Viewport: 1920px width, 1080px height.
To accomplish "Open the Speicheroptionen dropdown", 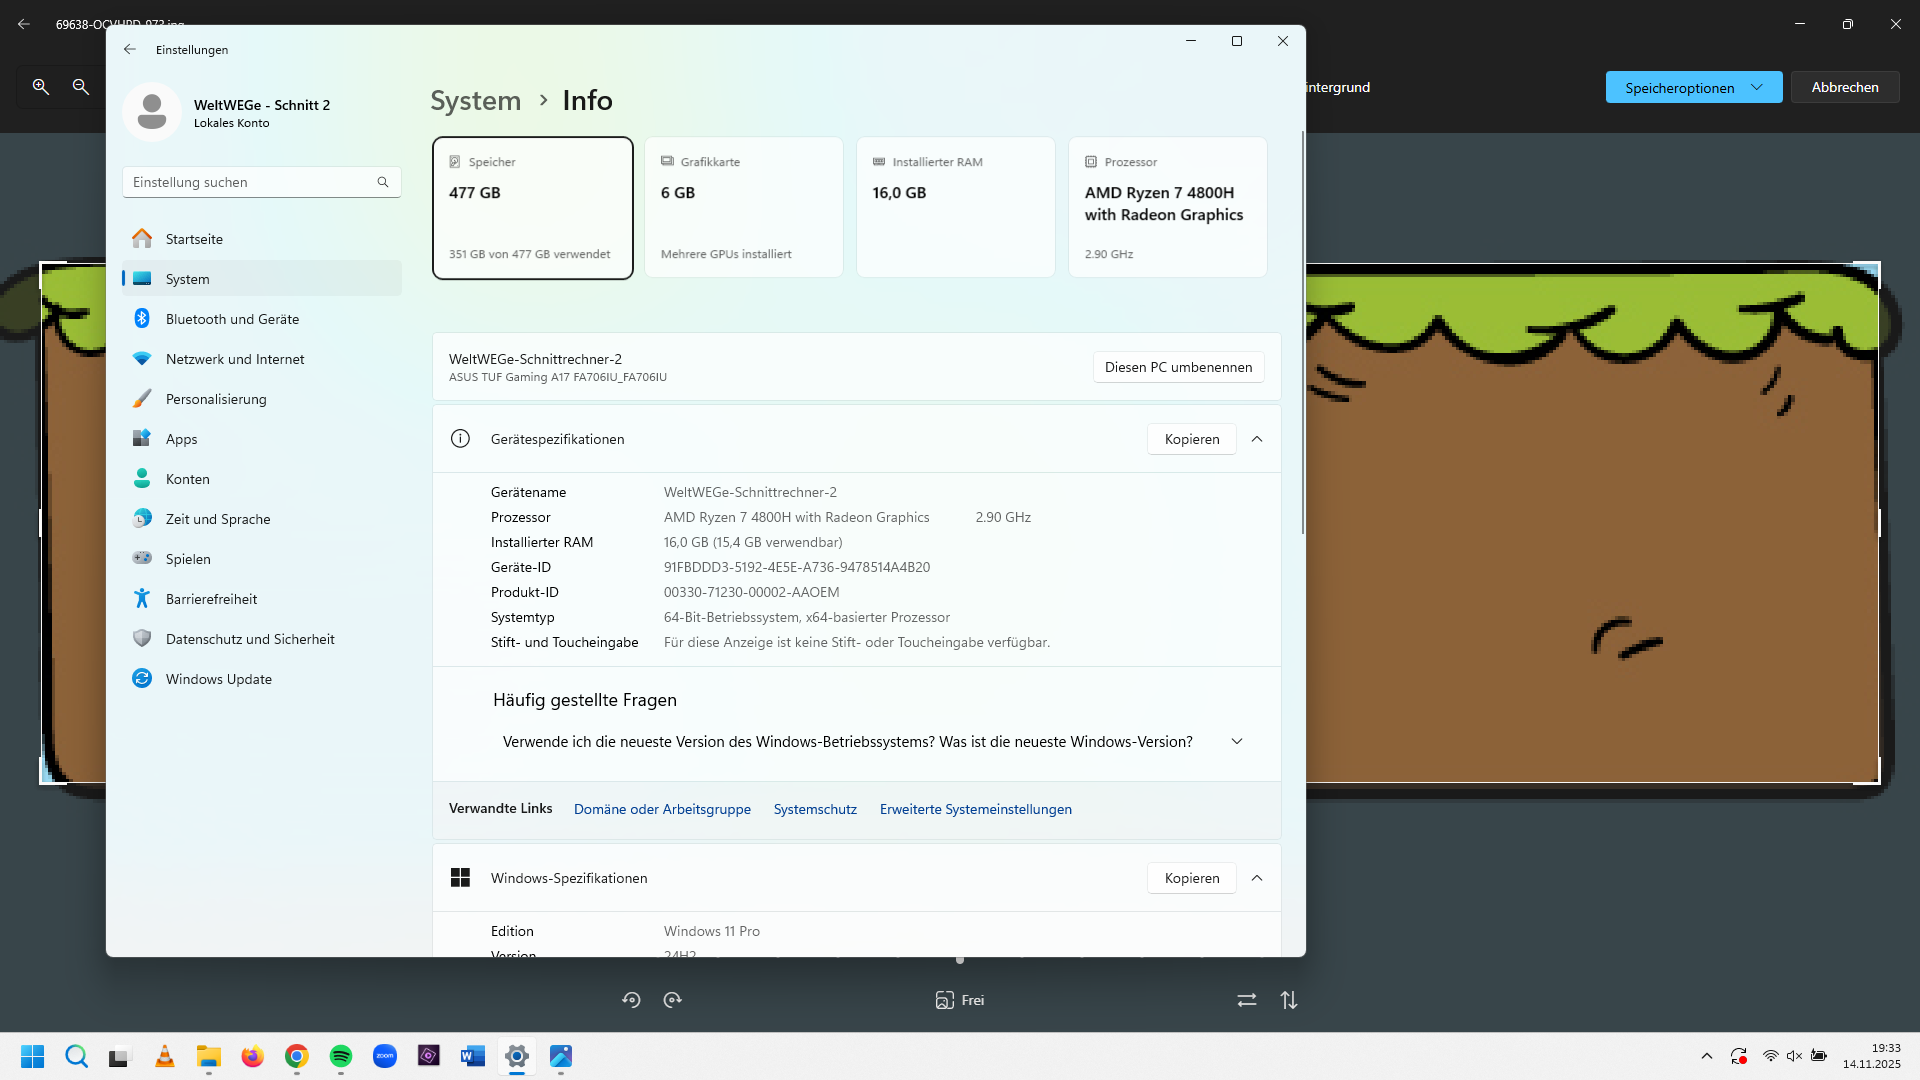I will pyautogui.click(x=1693, y=87).
